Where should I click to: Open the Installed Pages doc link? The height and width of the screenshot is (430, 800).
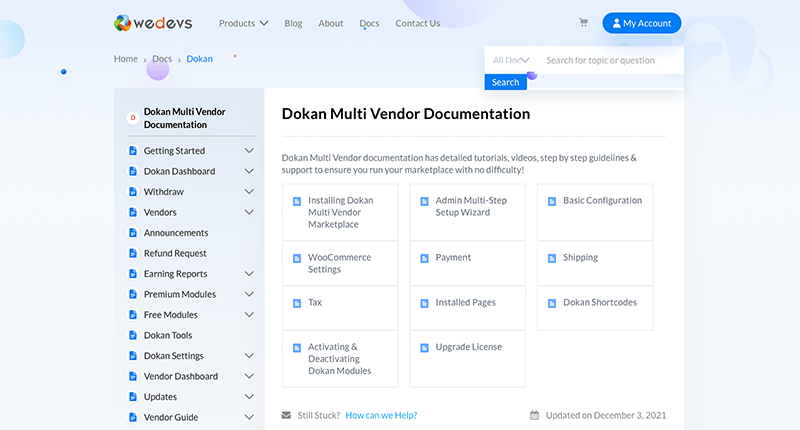[465, 302]
